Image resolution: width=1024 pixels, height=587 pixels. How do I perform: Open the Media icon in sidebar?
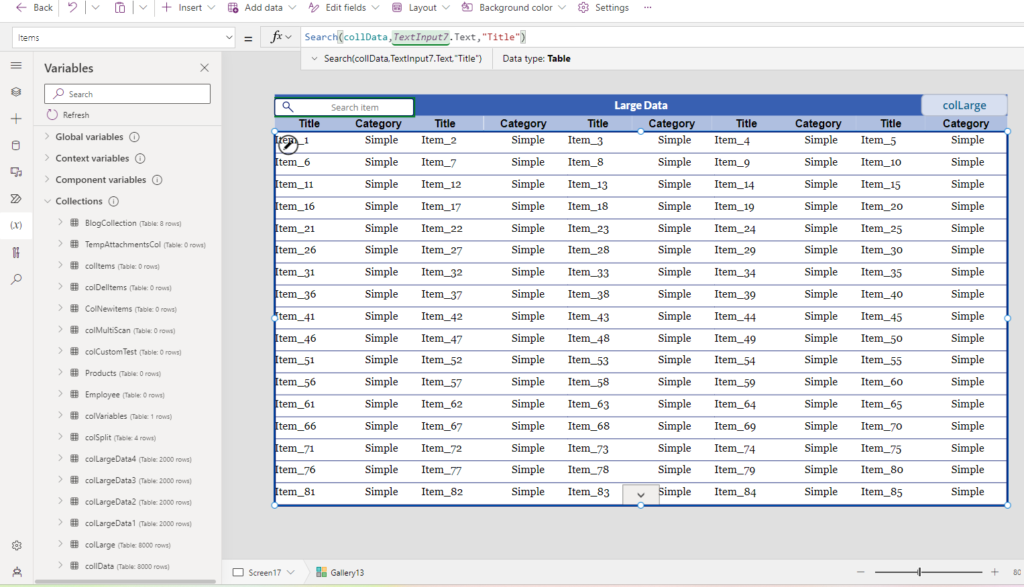16,172
